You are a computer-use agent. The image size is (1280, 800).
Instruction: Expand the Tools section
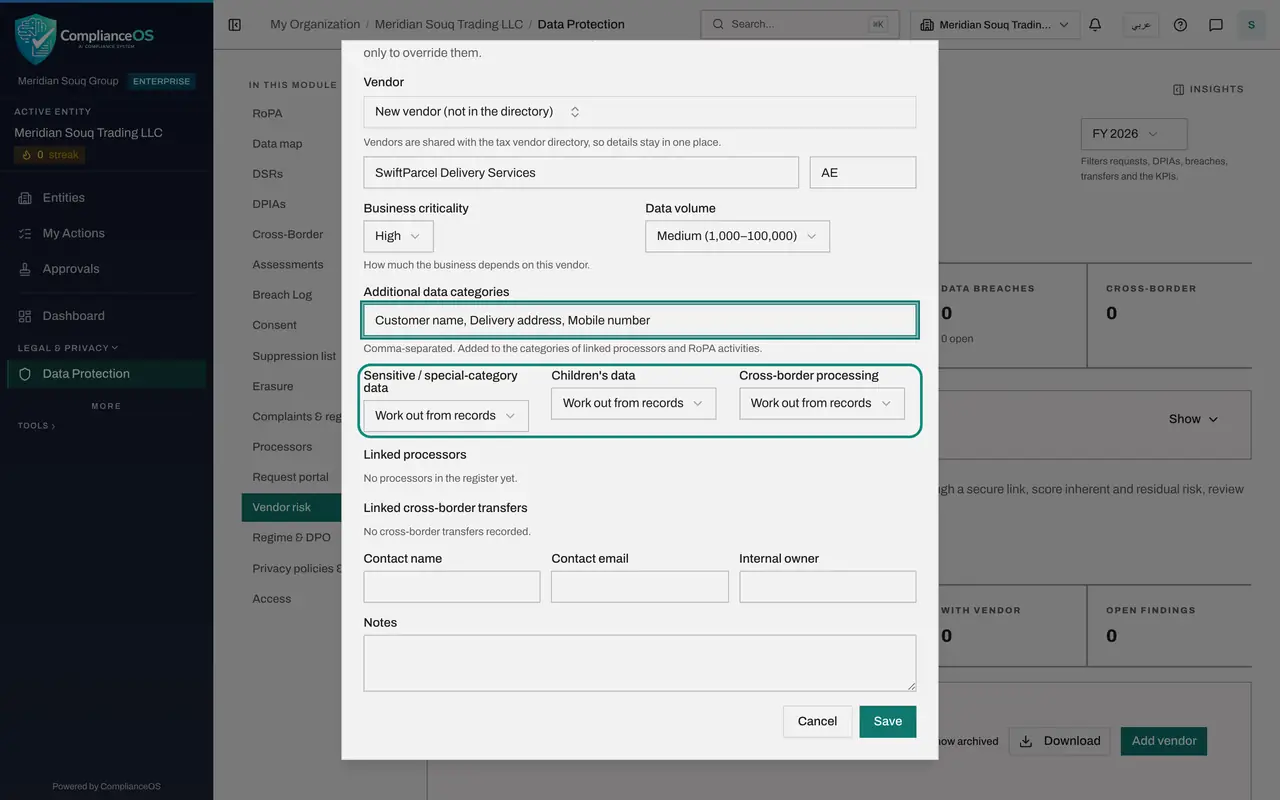pyautogui.click(x=36, y=426)
